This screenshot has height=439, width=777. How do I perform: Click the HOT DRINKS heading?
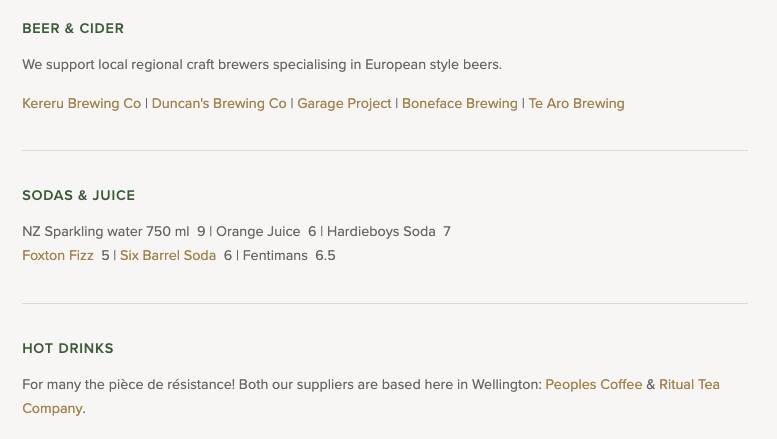tap(68, 348)
